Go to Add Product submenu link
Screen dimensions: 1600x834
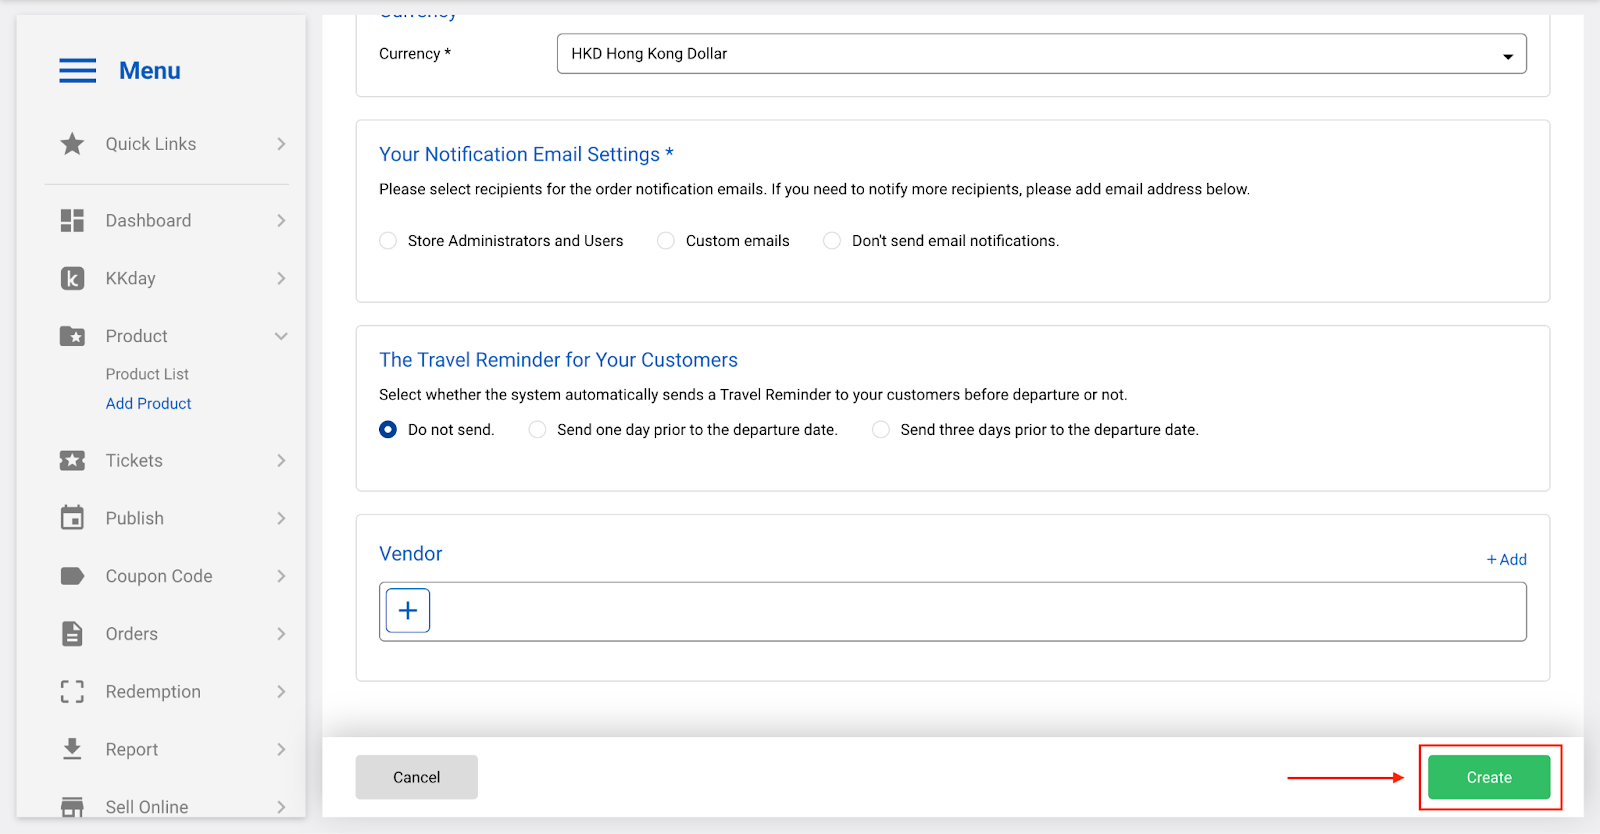pos(149,403)
